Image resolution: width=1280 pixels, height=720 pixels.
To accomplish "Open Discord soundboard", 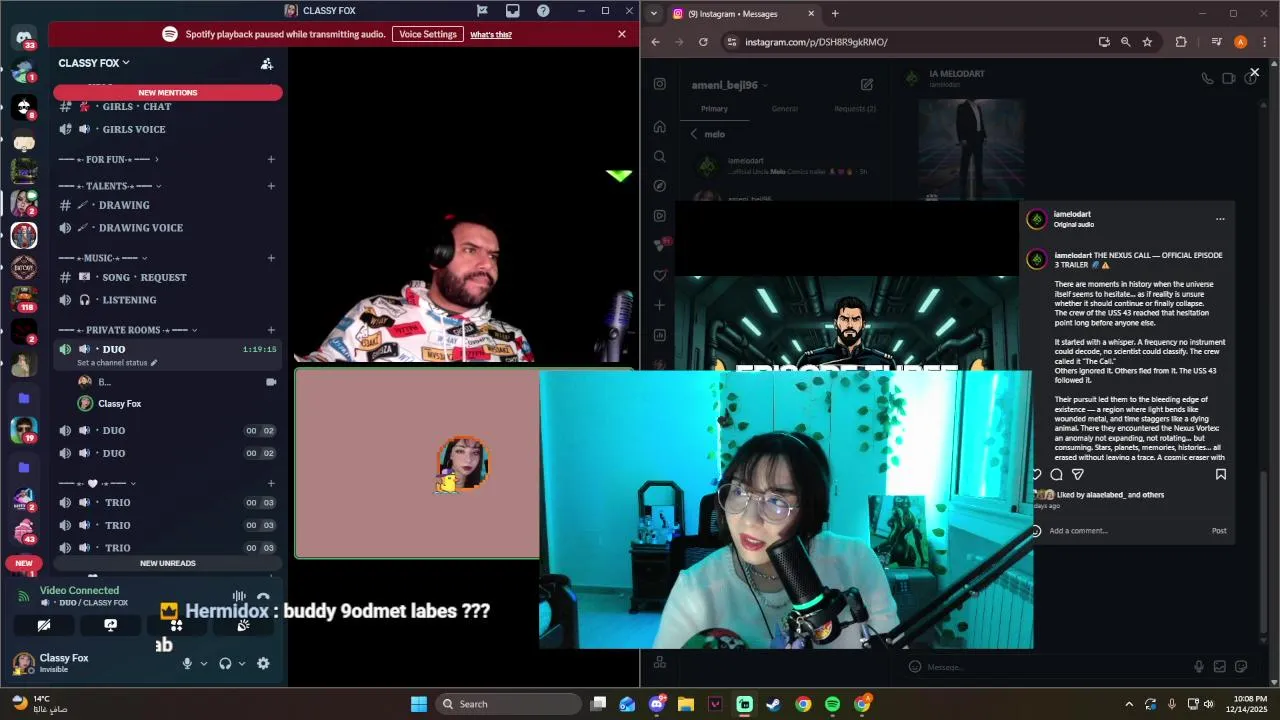I will (x=242, y=625).
